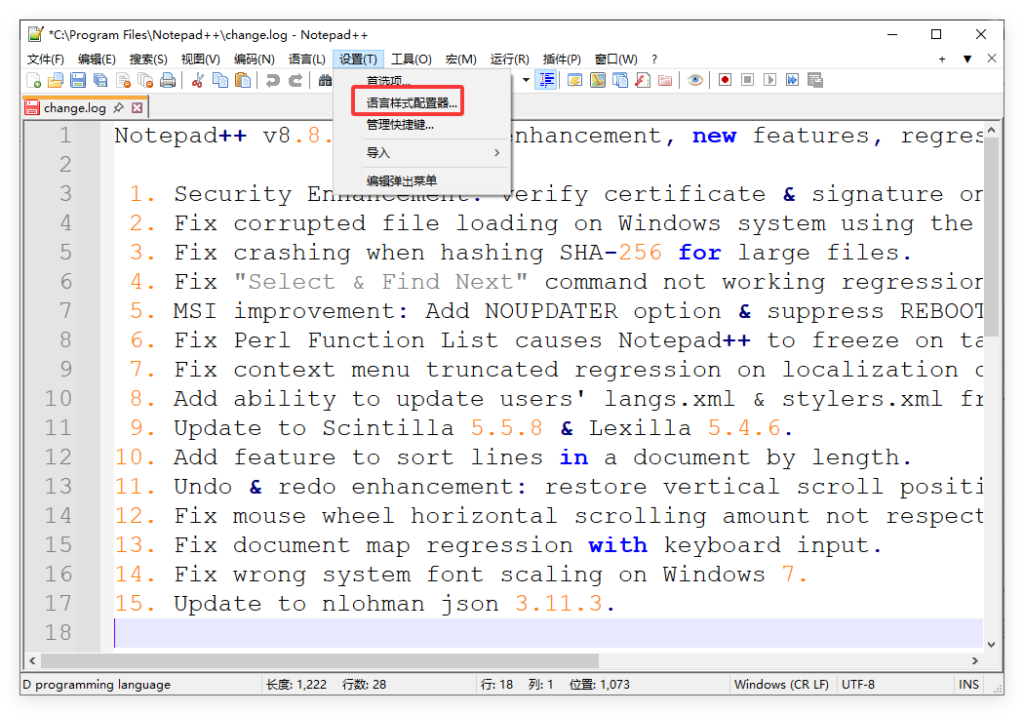Toggle the Document Map icon

[x=598, y=80]
